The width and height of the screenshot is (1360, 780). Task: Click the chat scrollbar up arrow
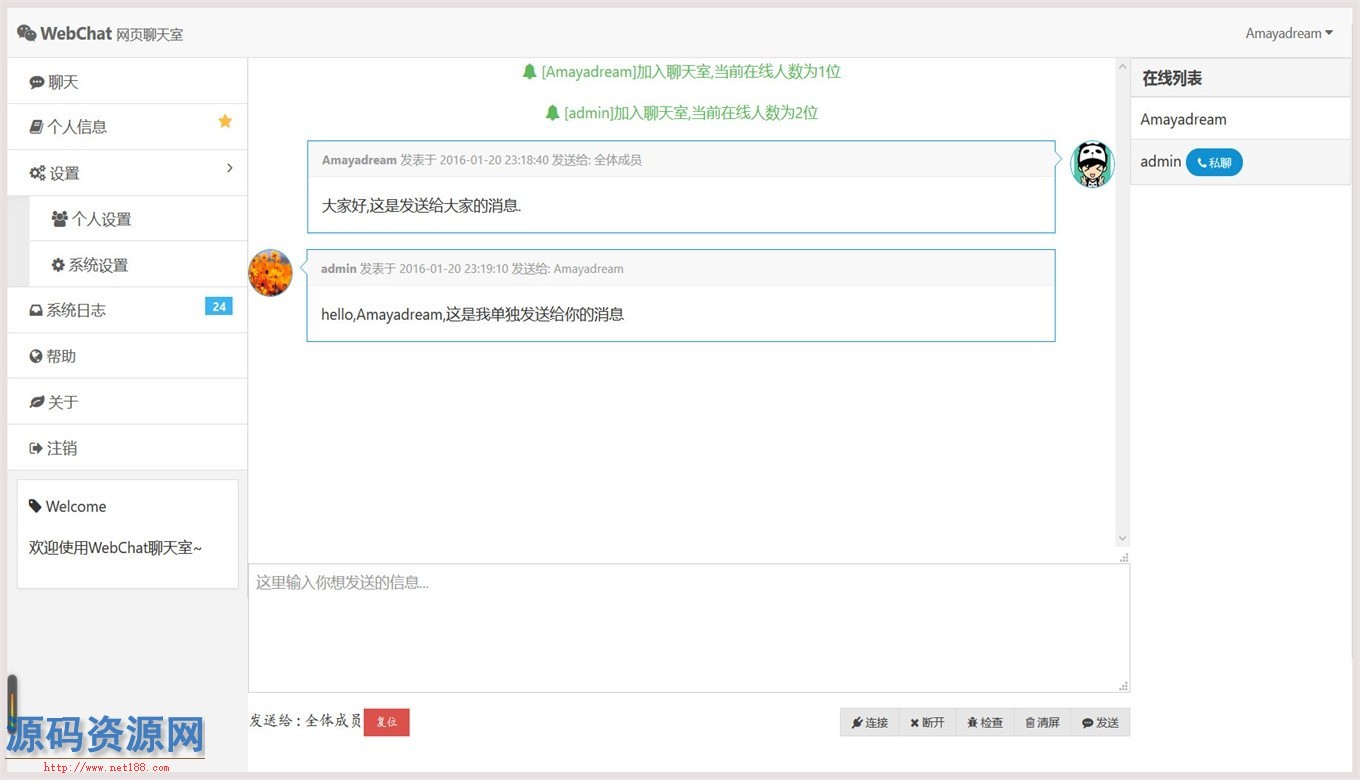point(1122,67)
